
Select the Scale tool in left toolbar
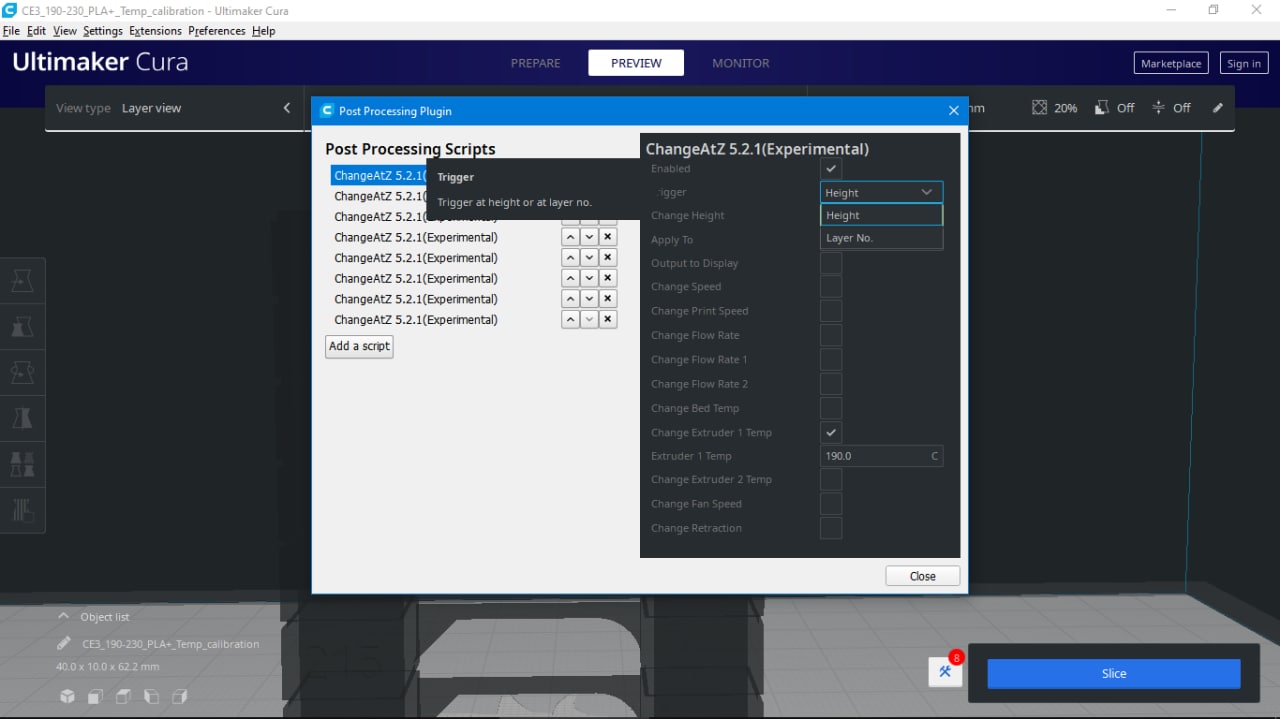pyautogui.click(x=22, y=327)
